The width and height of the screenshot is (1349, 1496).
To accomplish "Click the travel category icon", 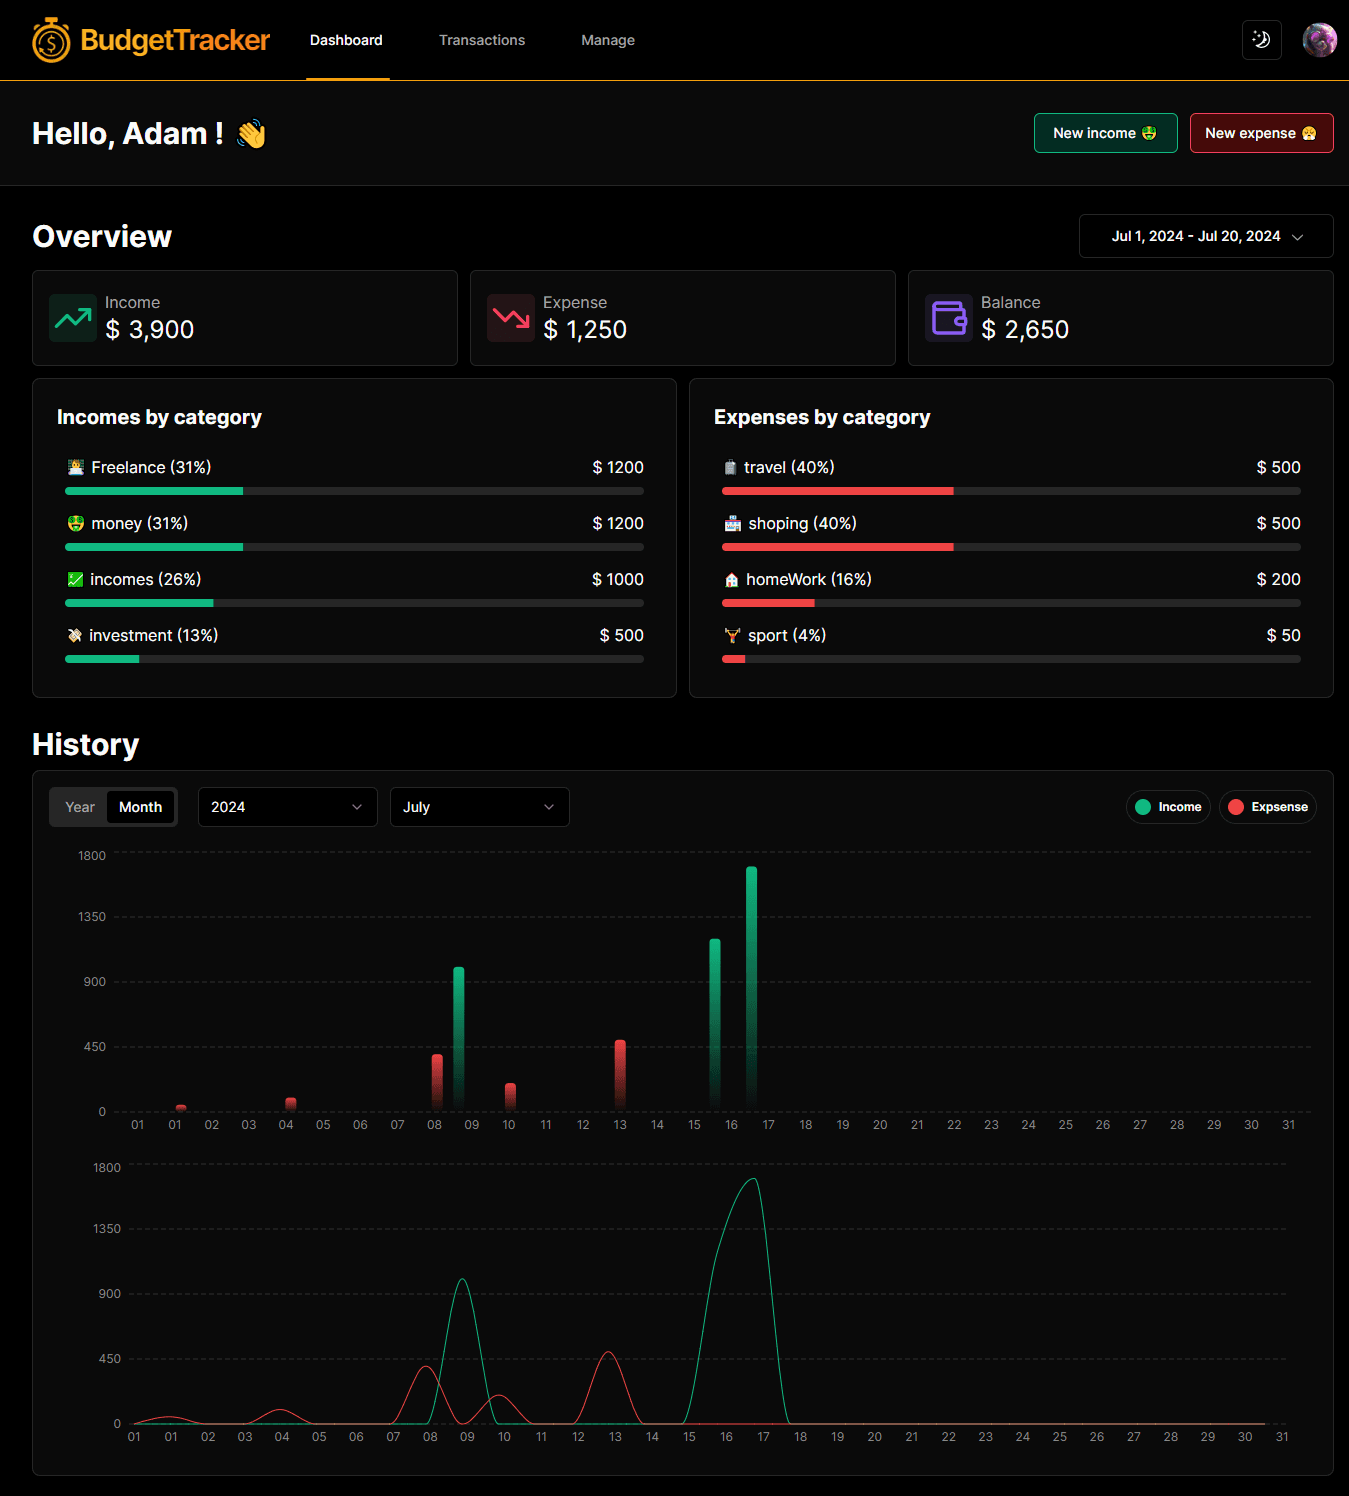I will click(730, 467).
